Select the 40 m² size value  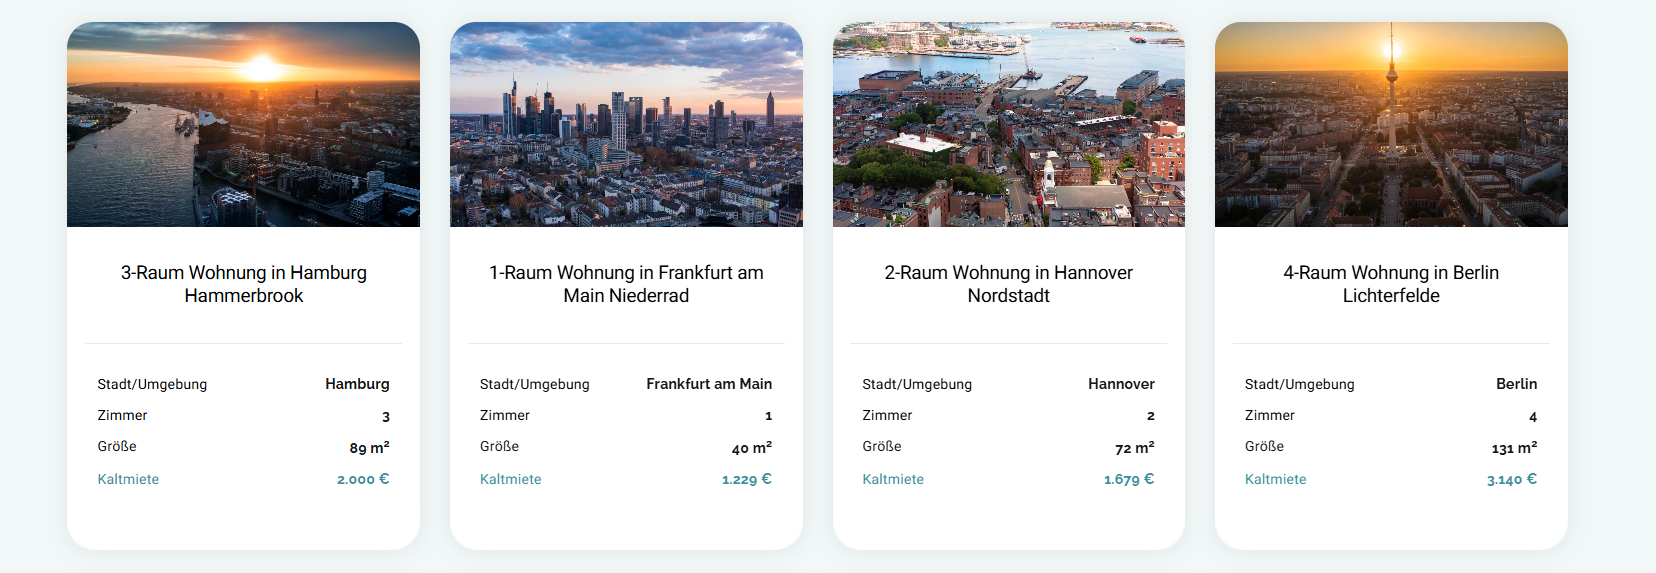(751, 448)
